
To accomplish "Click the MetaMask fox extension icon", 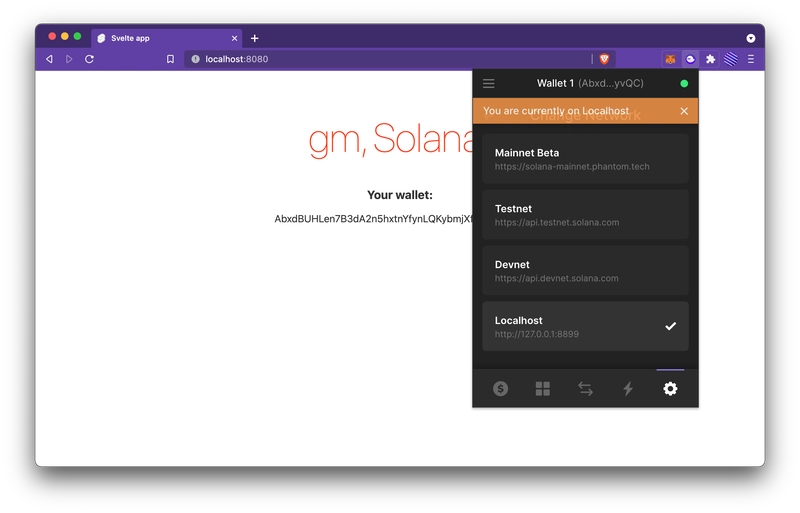I will 671,59.
